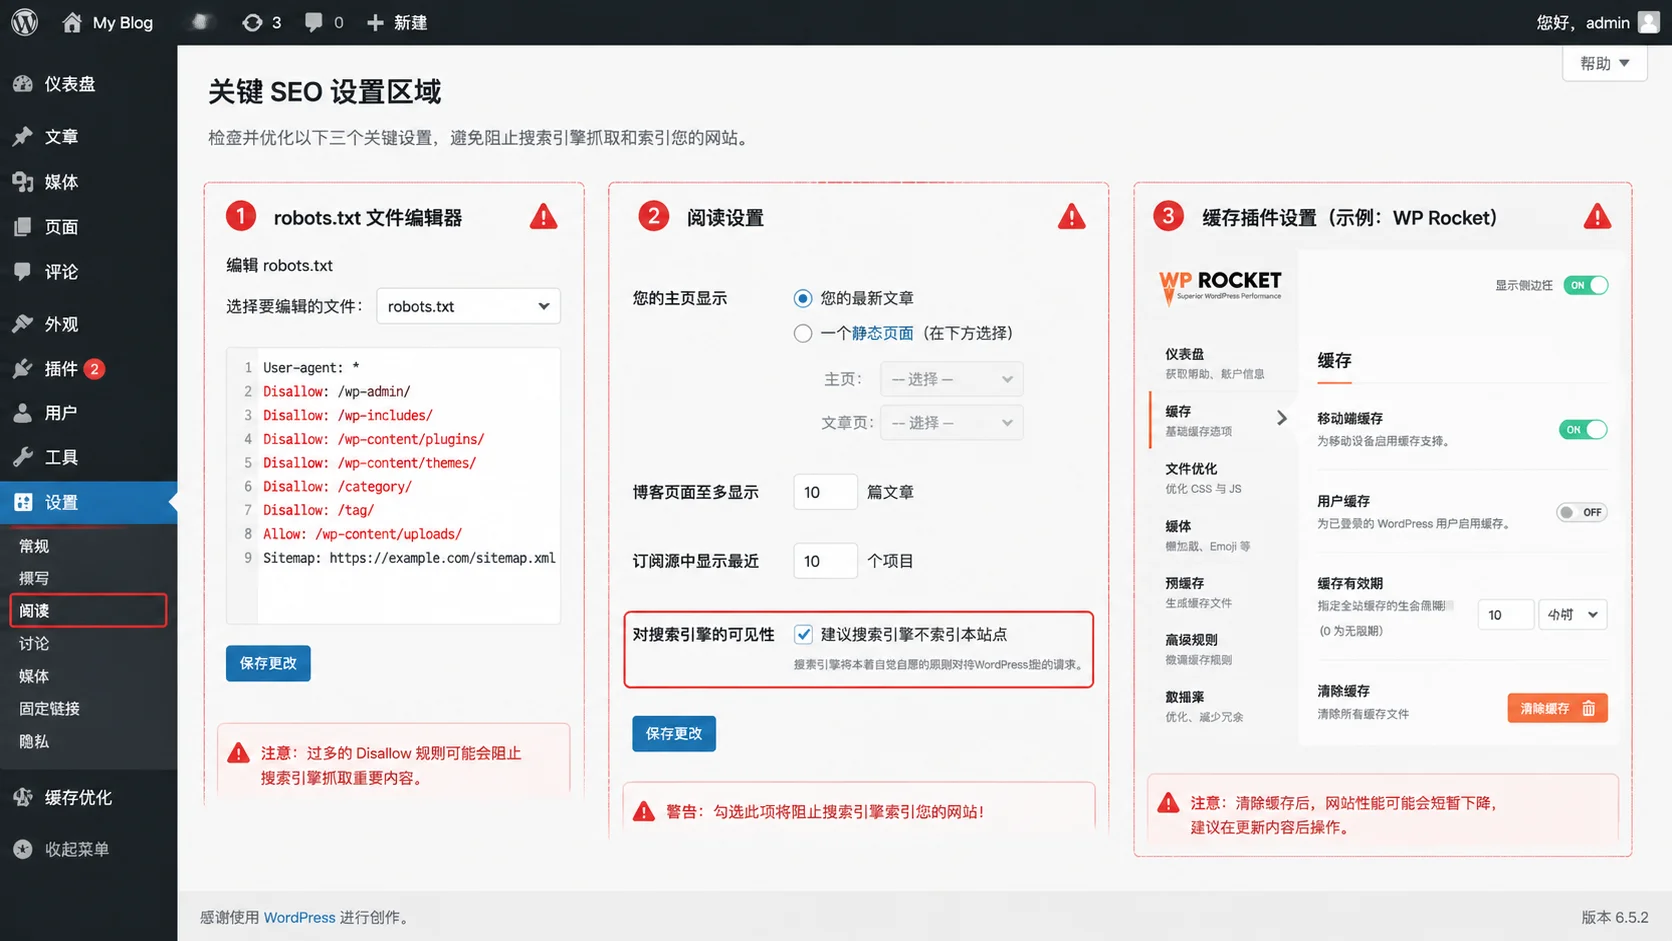This screenshot has height=941, width=1672.
Task: Click the 清除缓存 button
Action: (1557, 707)
